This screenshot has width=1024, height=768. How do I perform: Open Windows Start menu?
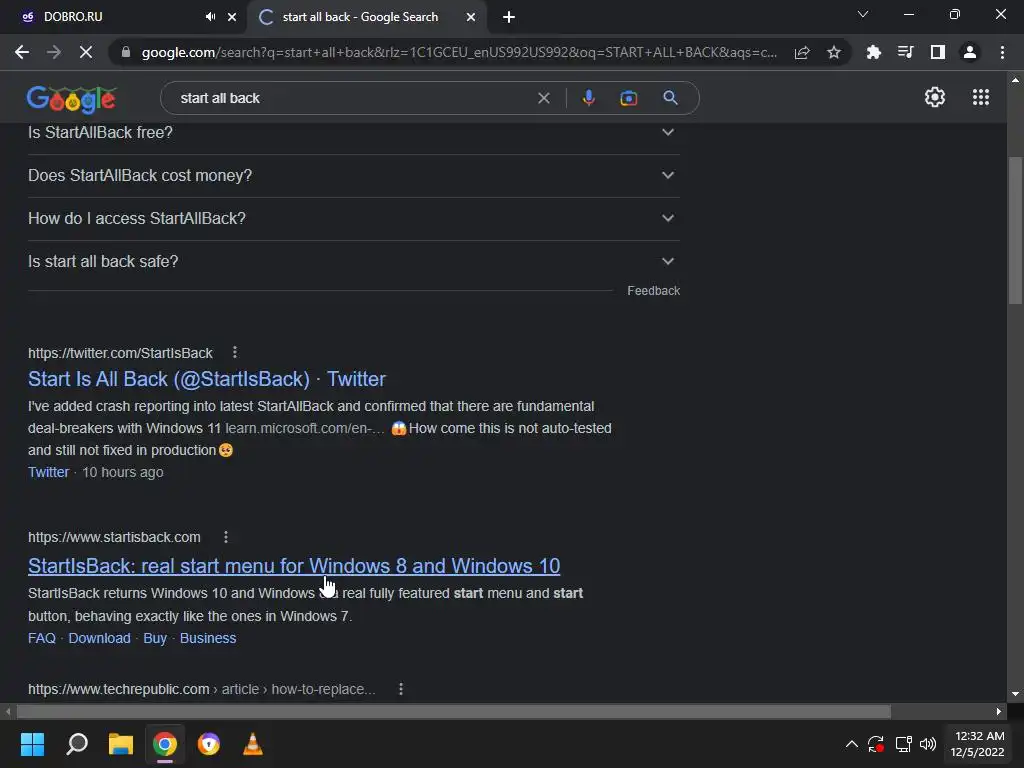[32, 744]
